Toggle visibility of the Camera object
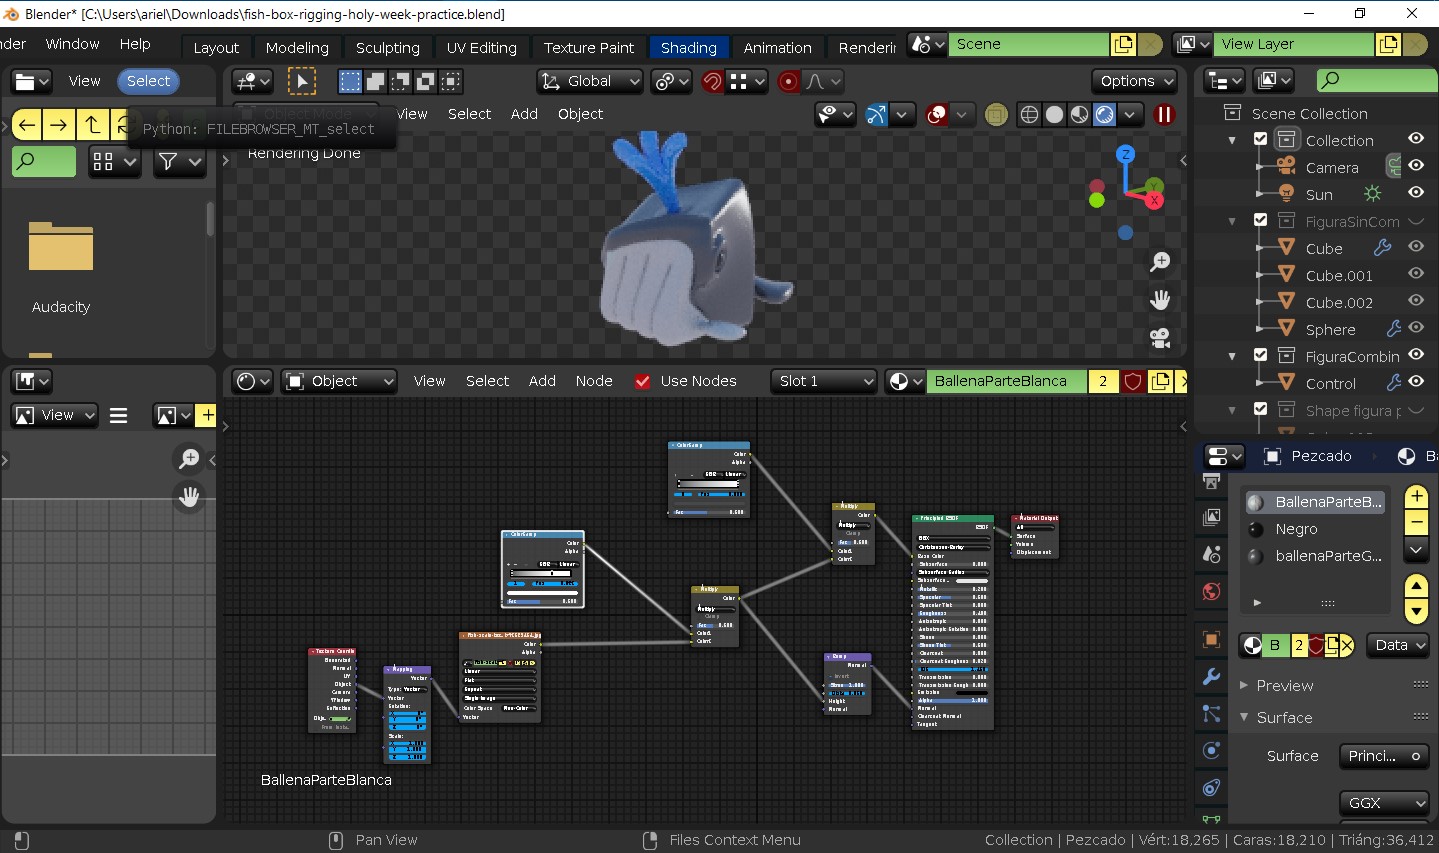The image size is (1439, 853). coord(1416,166)
